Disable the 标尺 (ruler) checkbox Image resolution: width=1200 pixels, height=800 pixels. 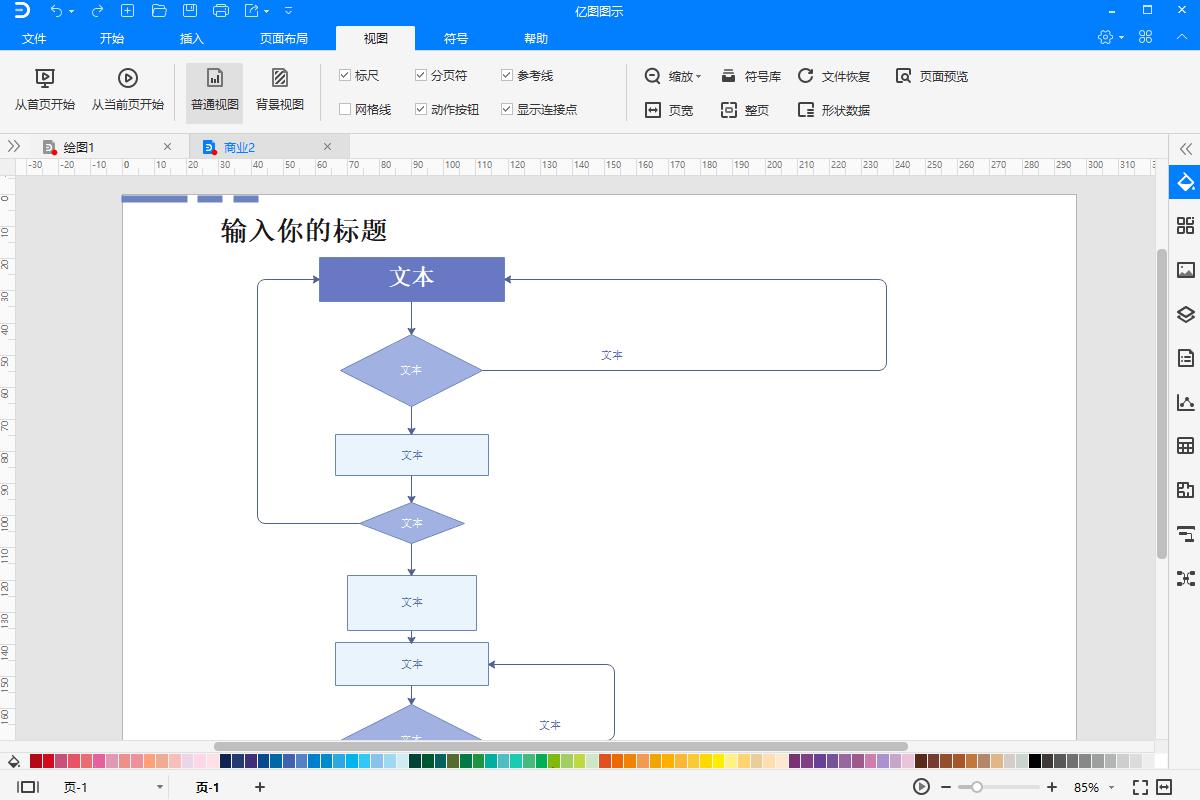[x=343, y=74]
